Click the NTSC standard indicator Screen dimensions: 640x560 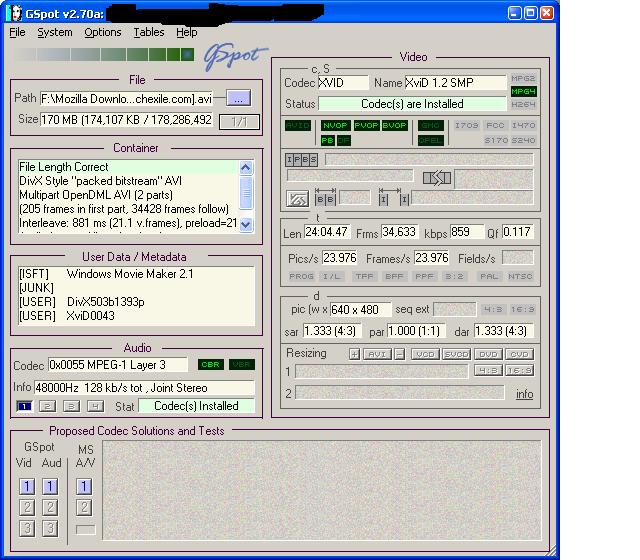click(520, 277)
